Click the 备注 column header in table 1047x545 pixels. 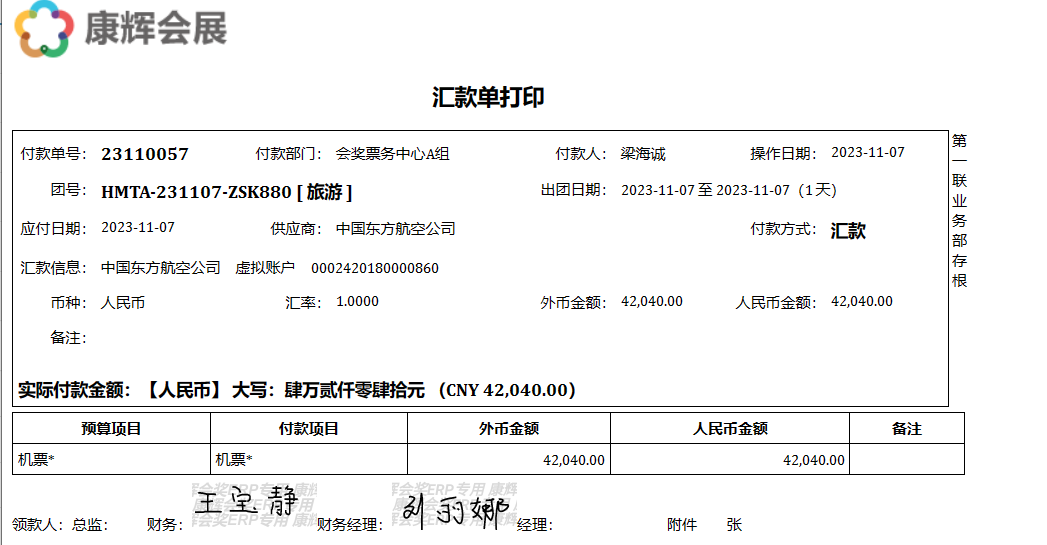(906, 429)
